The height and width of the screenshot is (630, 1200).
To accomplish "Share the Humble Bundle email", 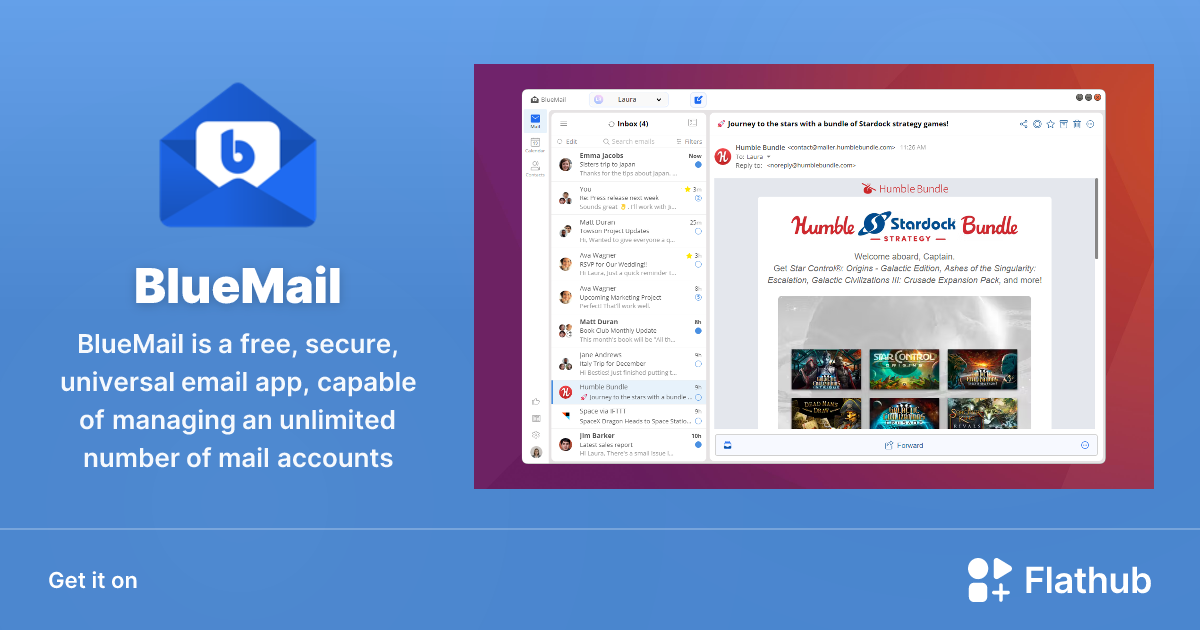I will tap(1024, 124).
